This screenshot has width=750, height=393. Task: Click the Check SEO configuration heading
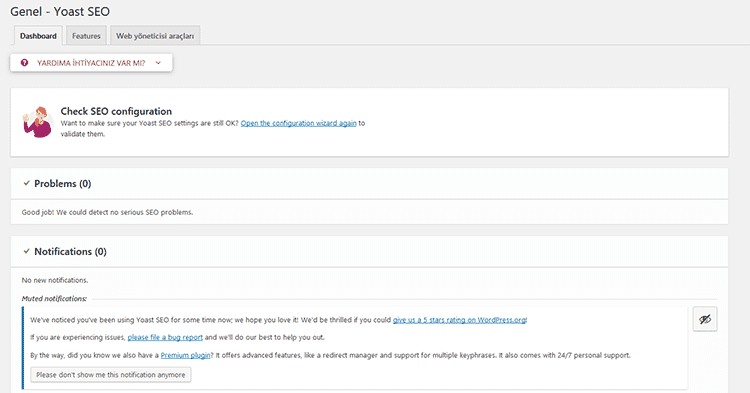pyautogui.click(x=116, y=111)
